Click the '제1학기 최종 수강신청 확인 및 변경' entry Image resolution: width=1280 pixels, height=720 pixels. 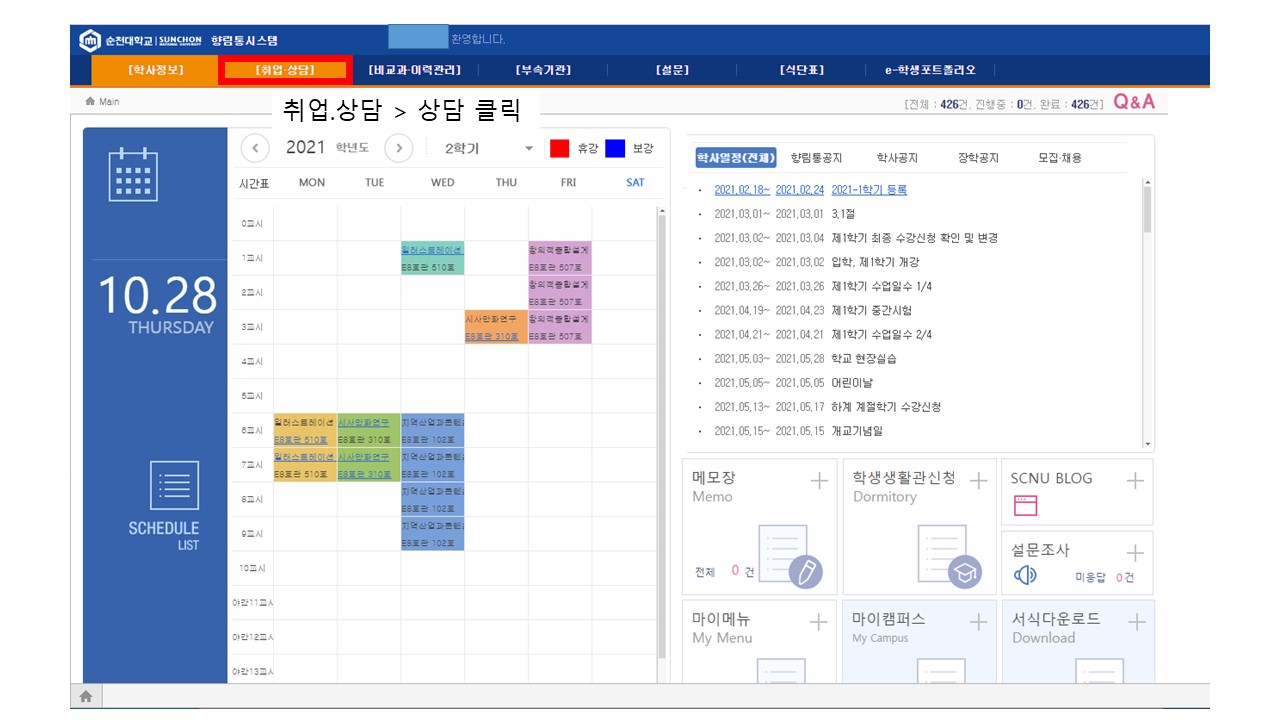tap(914, 238)
